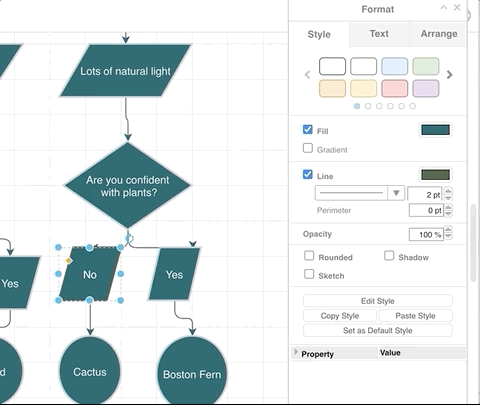Click Set as Default Style

coord(378,330)
